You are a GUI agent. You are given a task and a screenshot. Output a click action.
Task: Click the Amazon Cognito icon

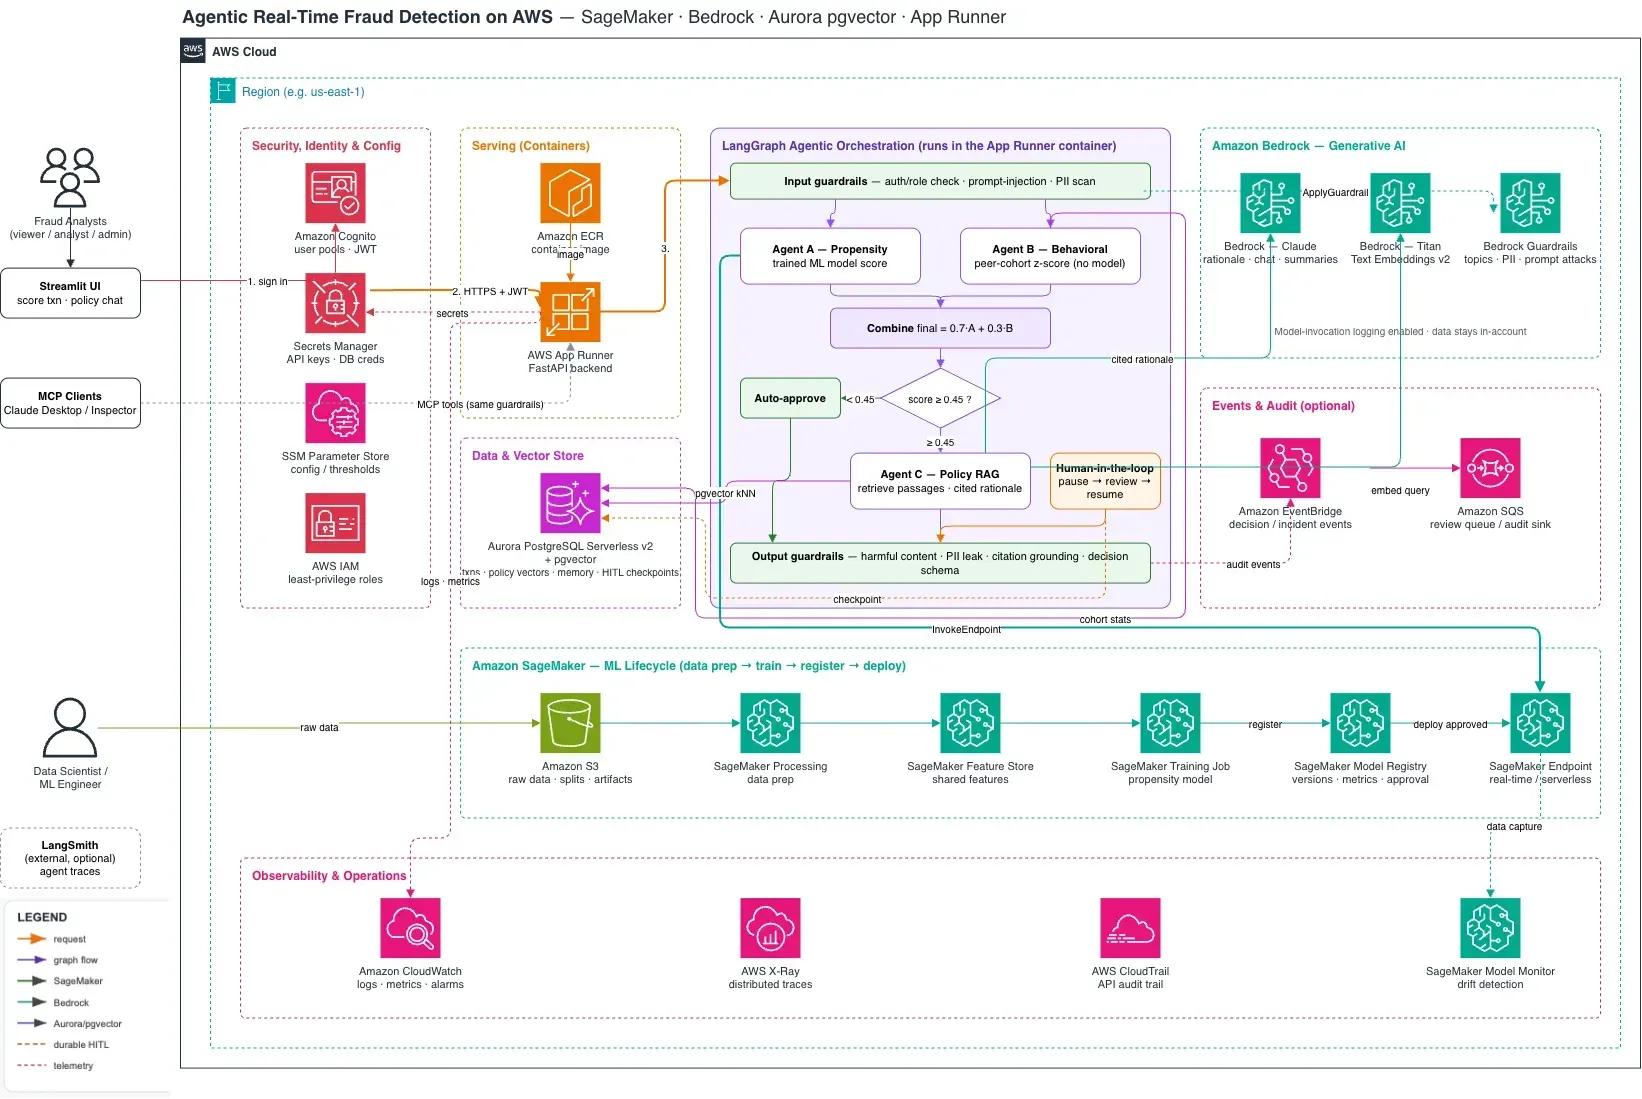coord(335,193)
